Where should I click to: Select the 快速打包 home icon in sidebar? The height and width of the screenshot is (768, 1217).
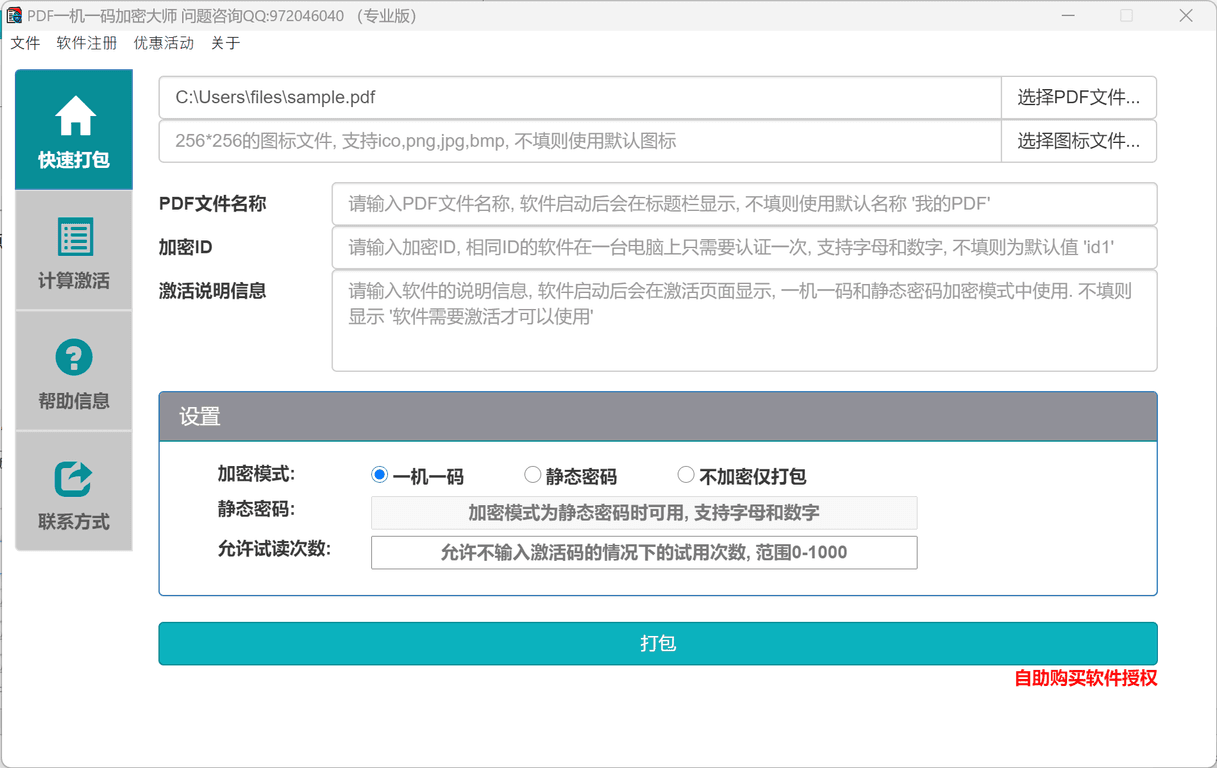73,120
